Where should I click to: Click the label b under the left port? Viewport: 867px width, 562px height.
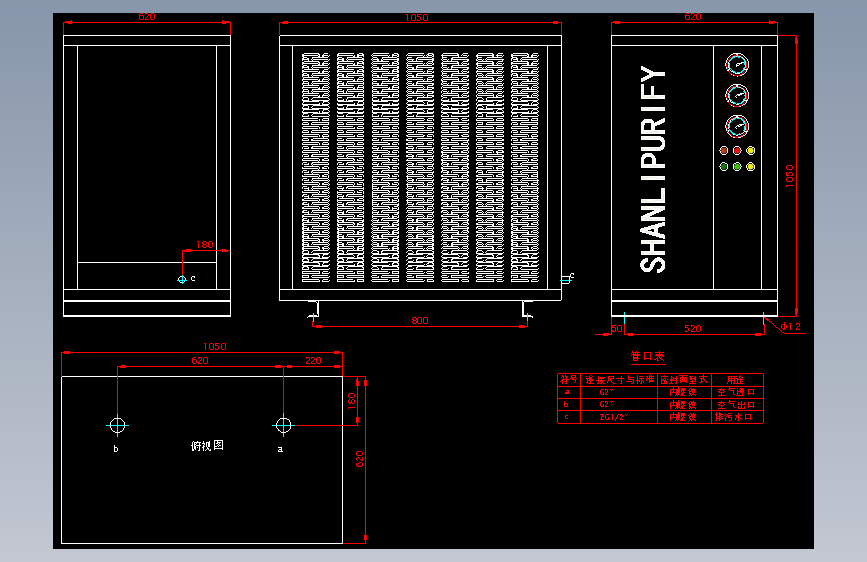pos(116,449)
